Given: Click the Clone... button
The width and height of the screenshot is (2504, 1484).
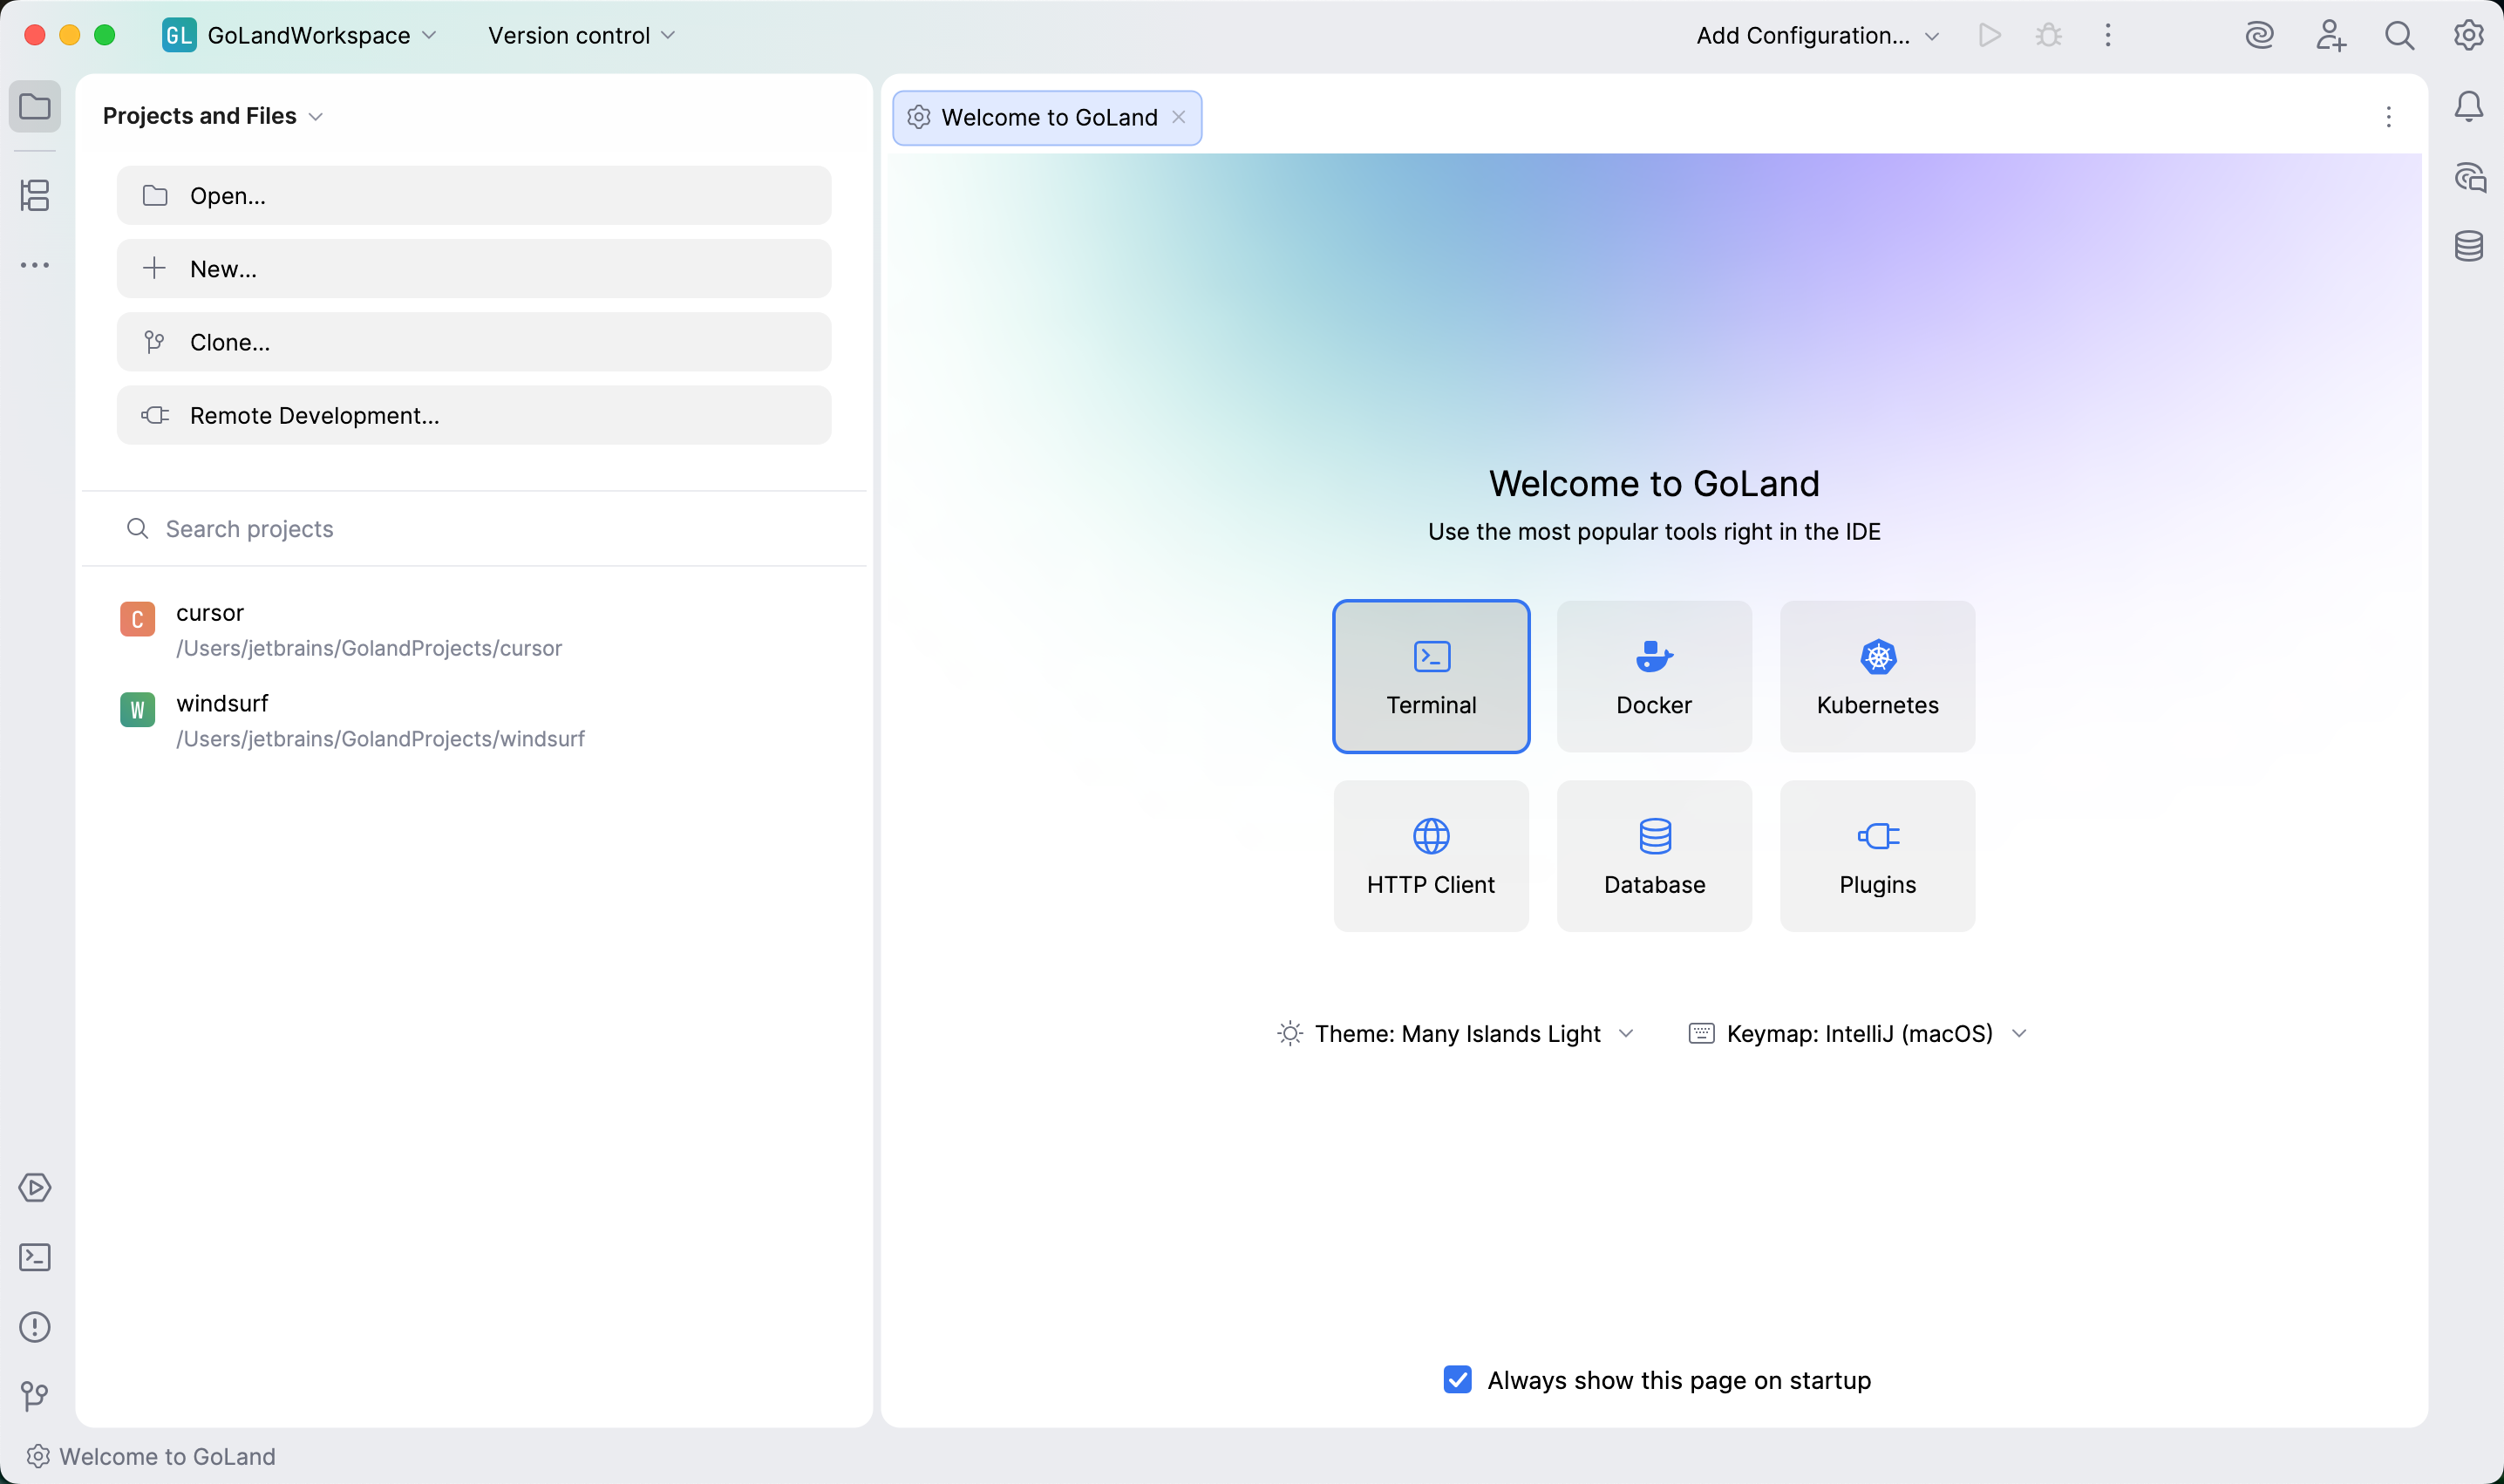Looking at the screenshot, I should click(x=474, y=341).
